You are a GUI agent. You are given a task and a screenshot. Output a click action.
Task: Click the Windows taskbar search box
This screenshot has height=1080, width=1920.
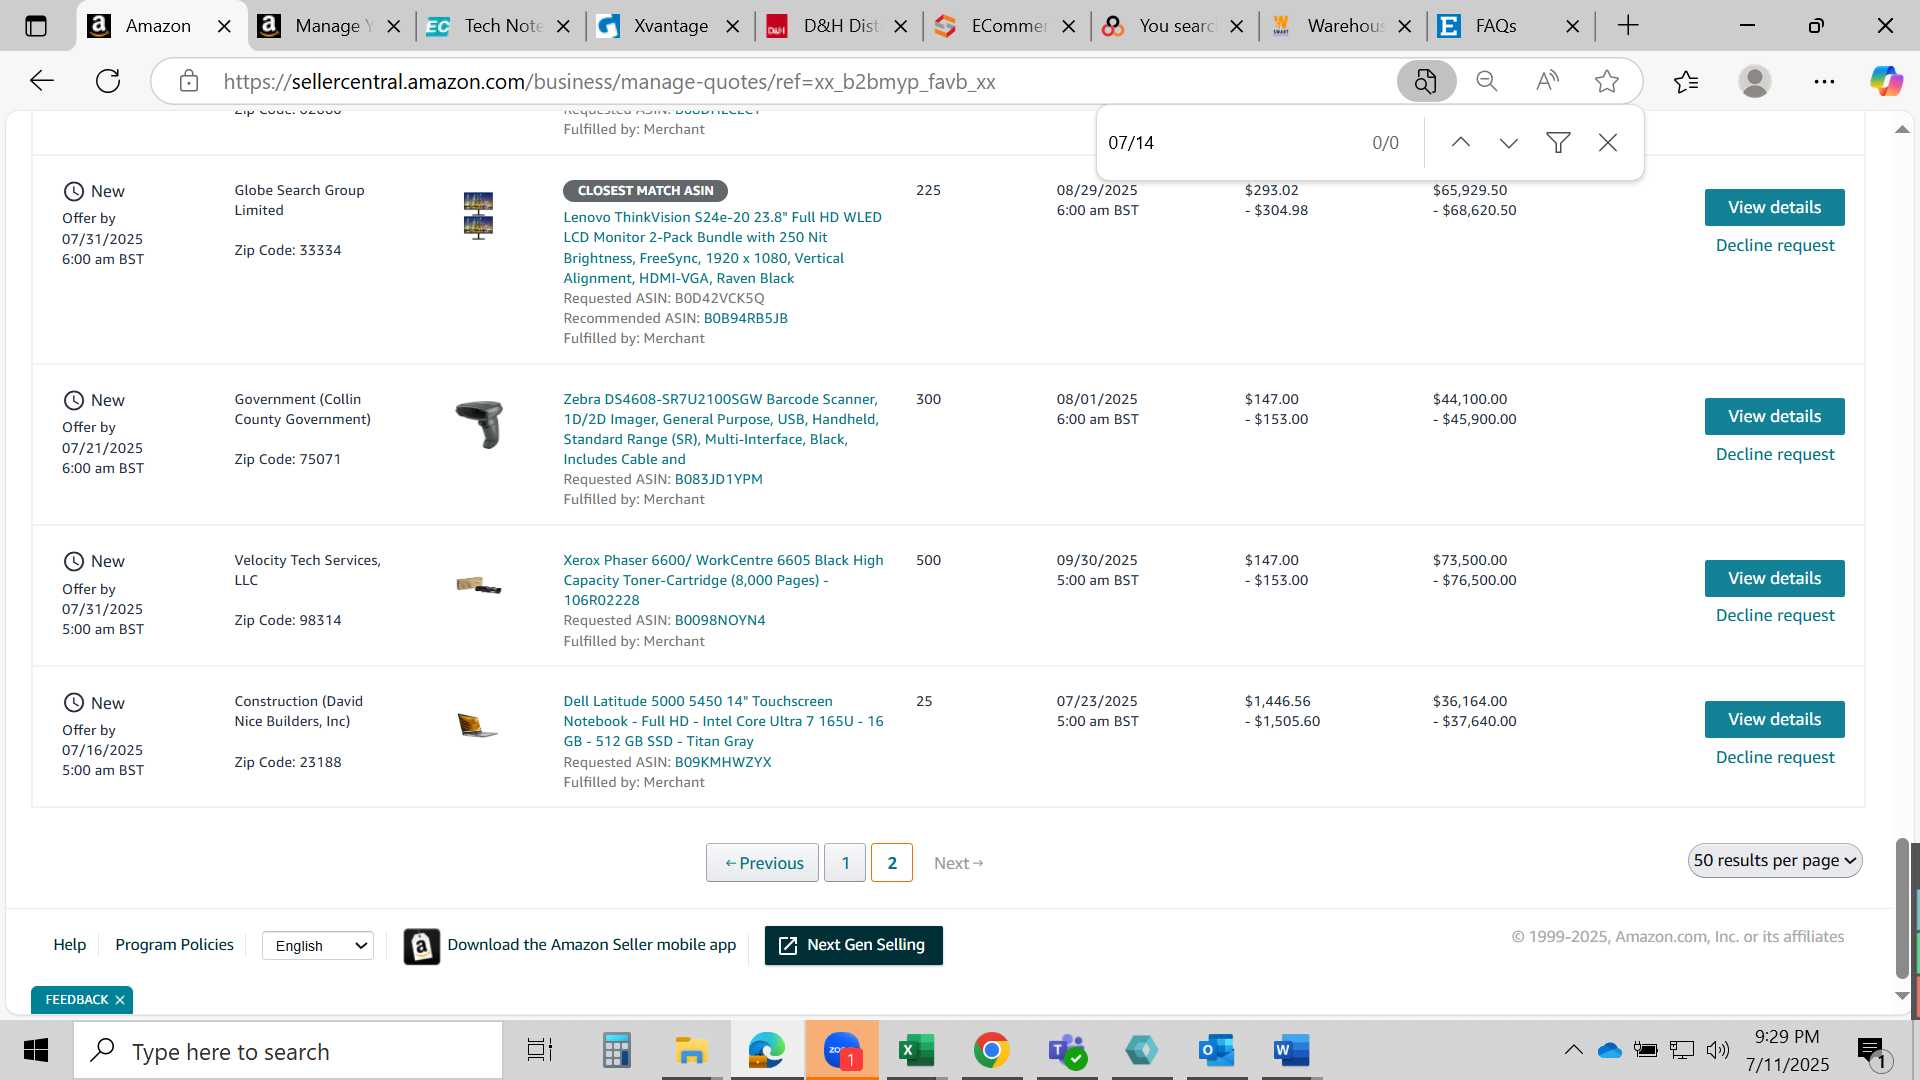[x=288, y=1051]
